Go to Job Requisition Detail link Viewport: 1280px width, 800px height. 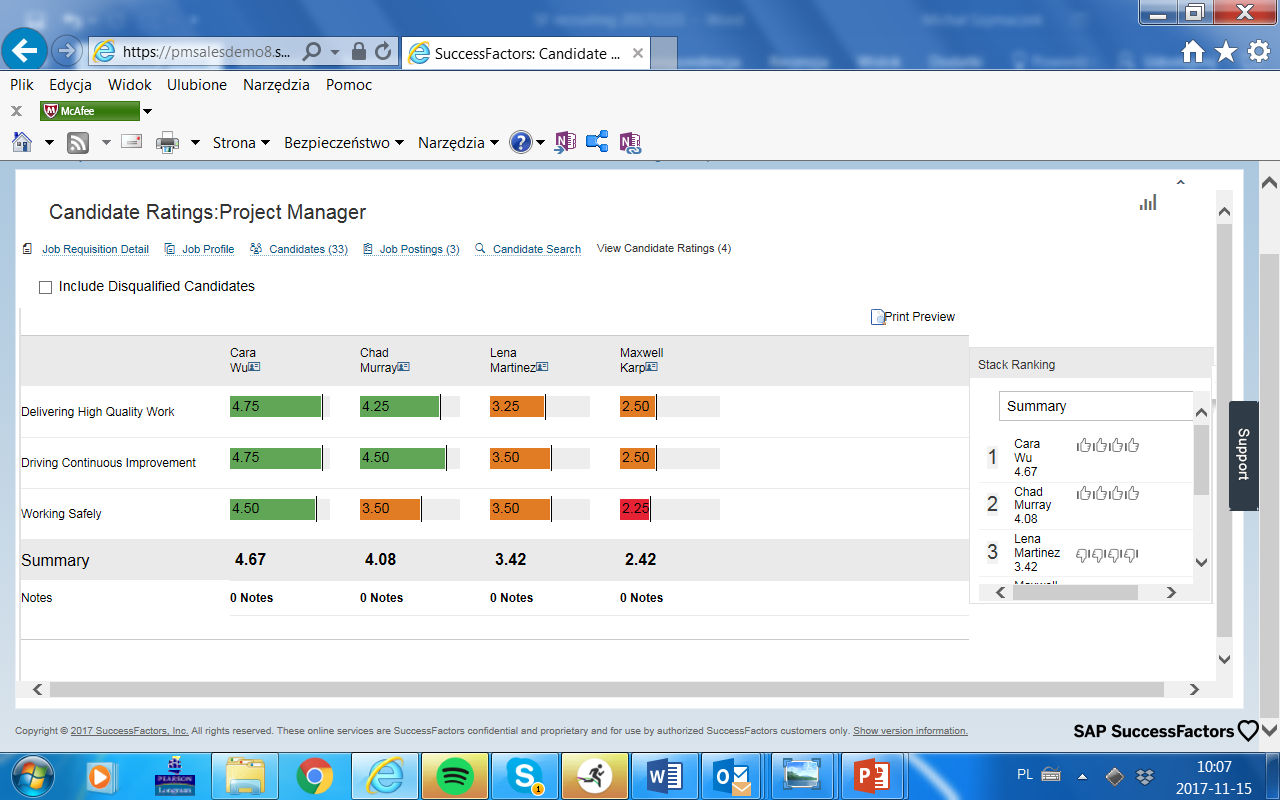(x=95, y=249)
